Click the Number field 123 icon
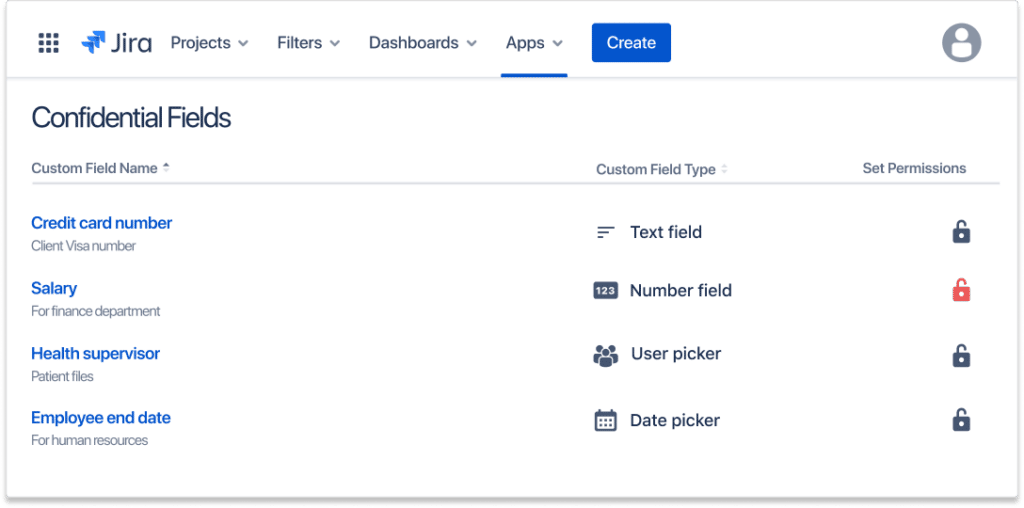Screen dimensions: 1024x508 (x=605, y=291)
